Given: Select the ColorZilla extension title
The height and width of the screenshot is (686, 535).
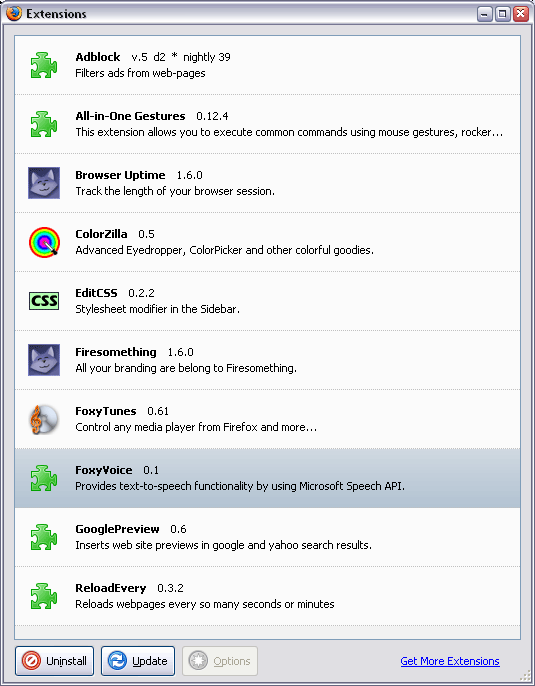Looking at the screenshot, I should pyautogui.click(x=101, y=234).
